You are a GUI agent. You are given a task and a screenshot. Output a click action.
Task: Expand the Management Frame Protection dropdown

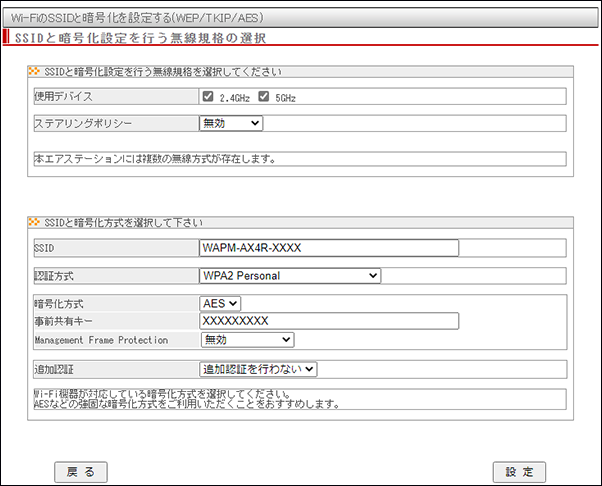coord(247,340)
